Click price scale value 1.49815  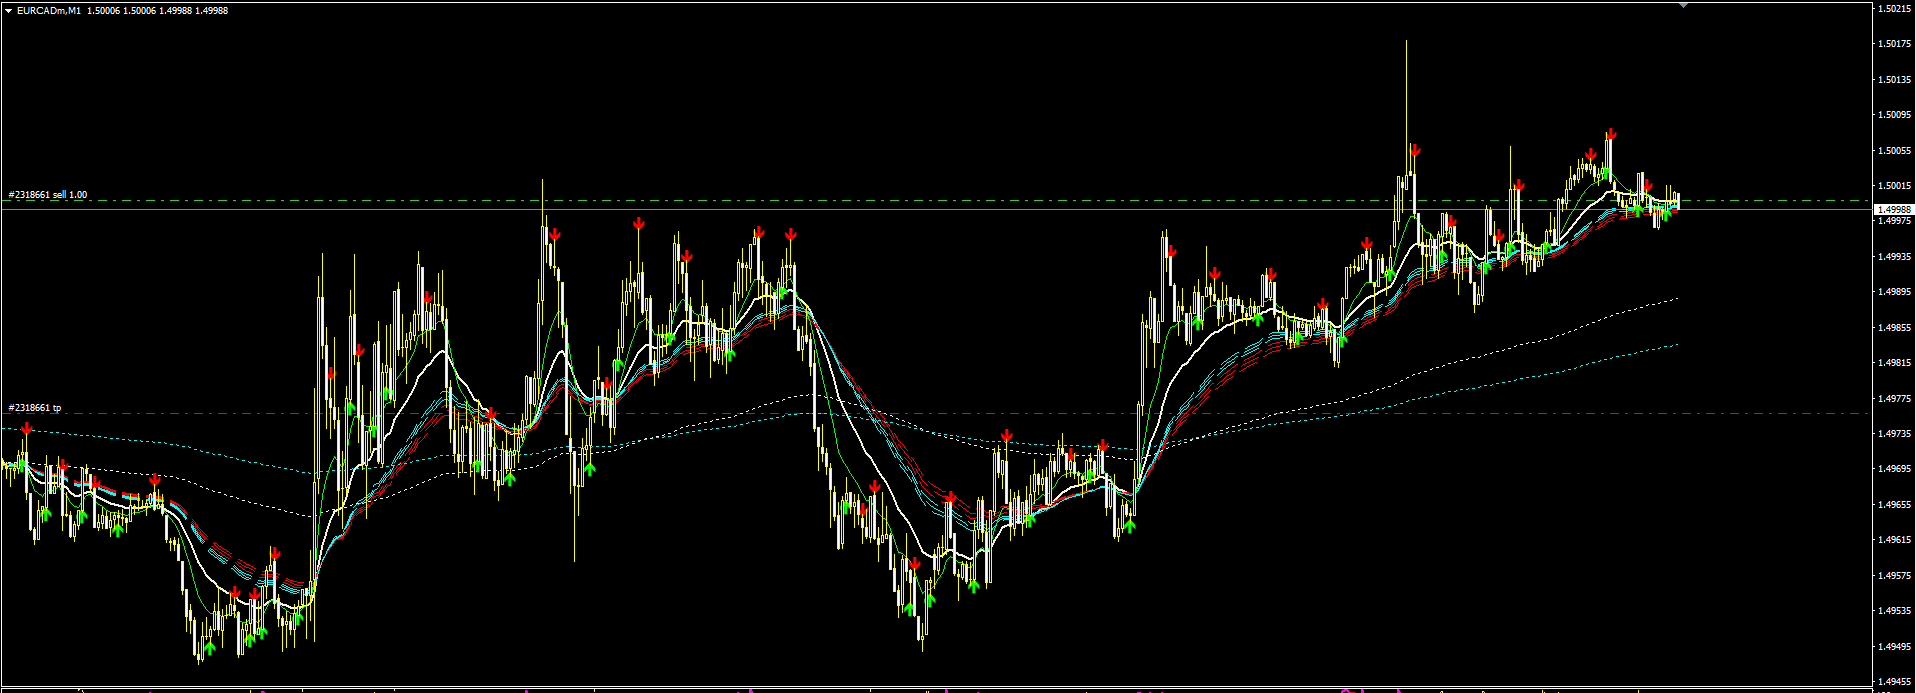[1894, 363]
